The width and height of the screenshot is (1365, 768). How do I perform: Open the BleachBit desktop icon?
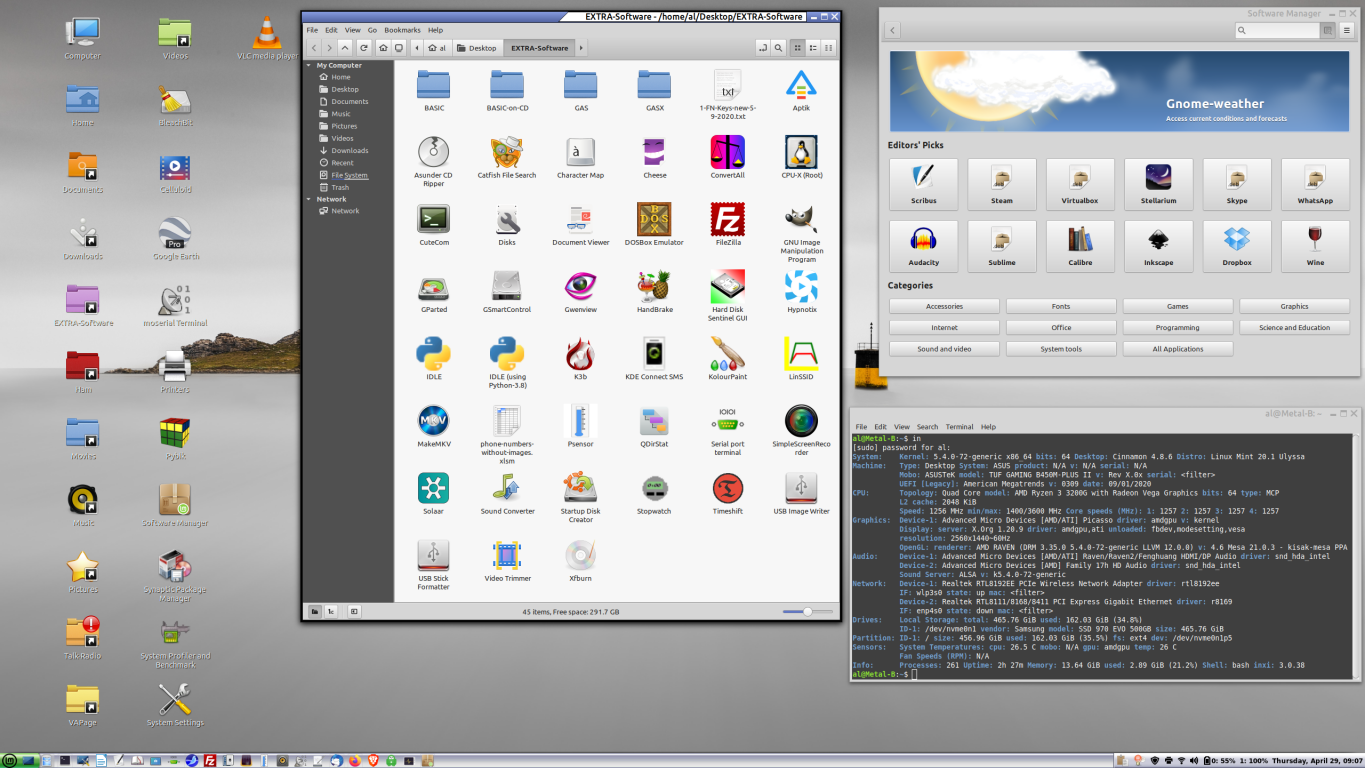pos(175,99)
